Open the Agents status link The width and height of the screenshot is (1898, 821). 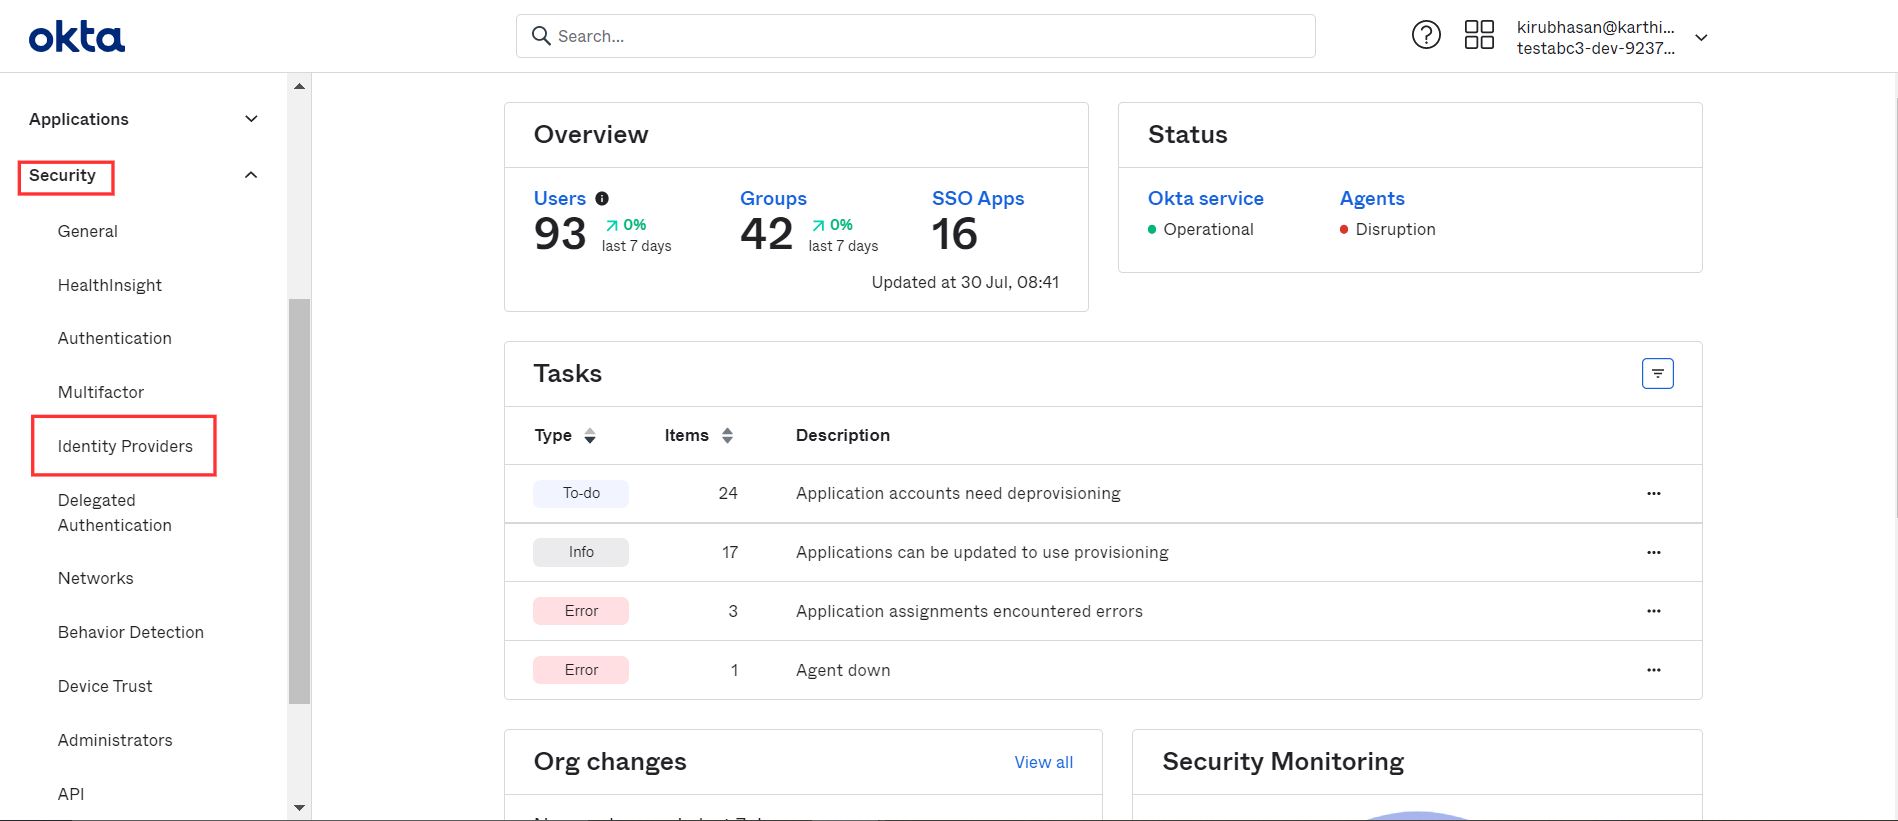coord(1372,198)
